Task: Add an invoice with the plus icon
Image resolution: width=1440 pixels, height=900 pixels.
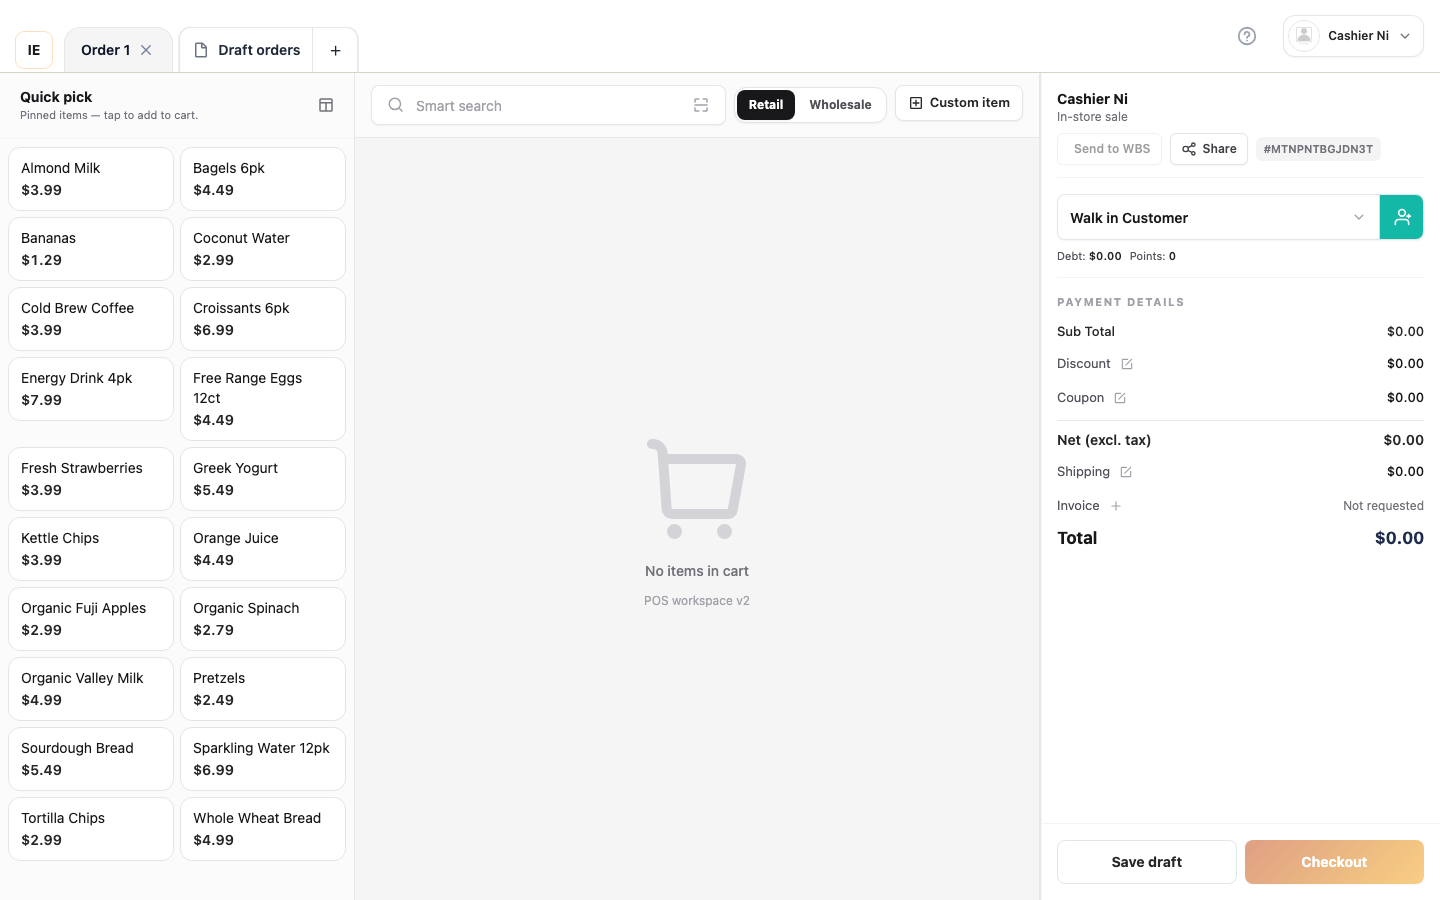Action: [1116, 506]
